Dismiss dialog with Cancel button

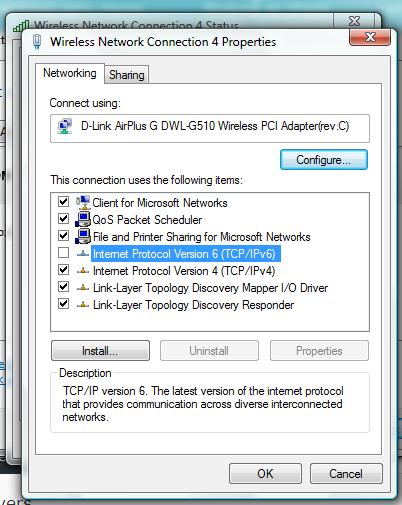pyautogui.click(x=346, y=473)
